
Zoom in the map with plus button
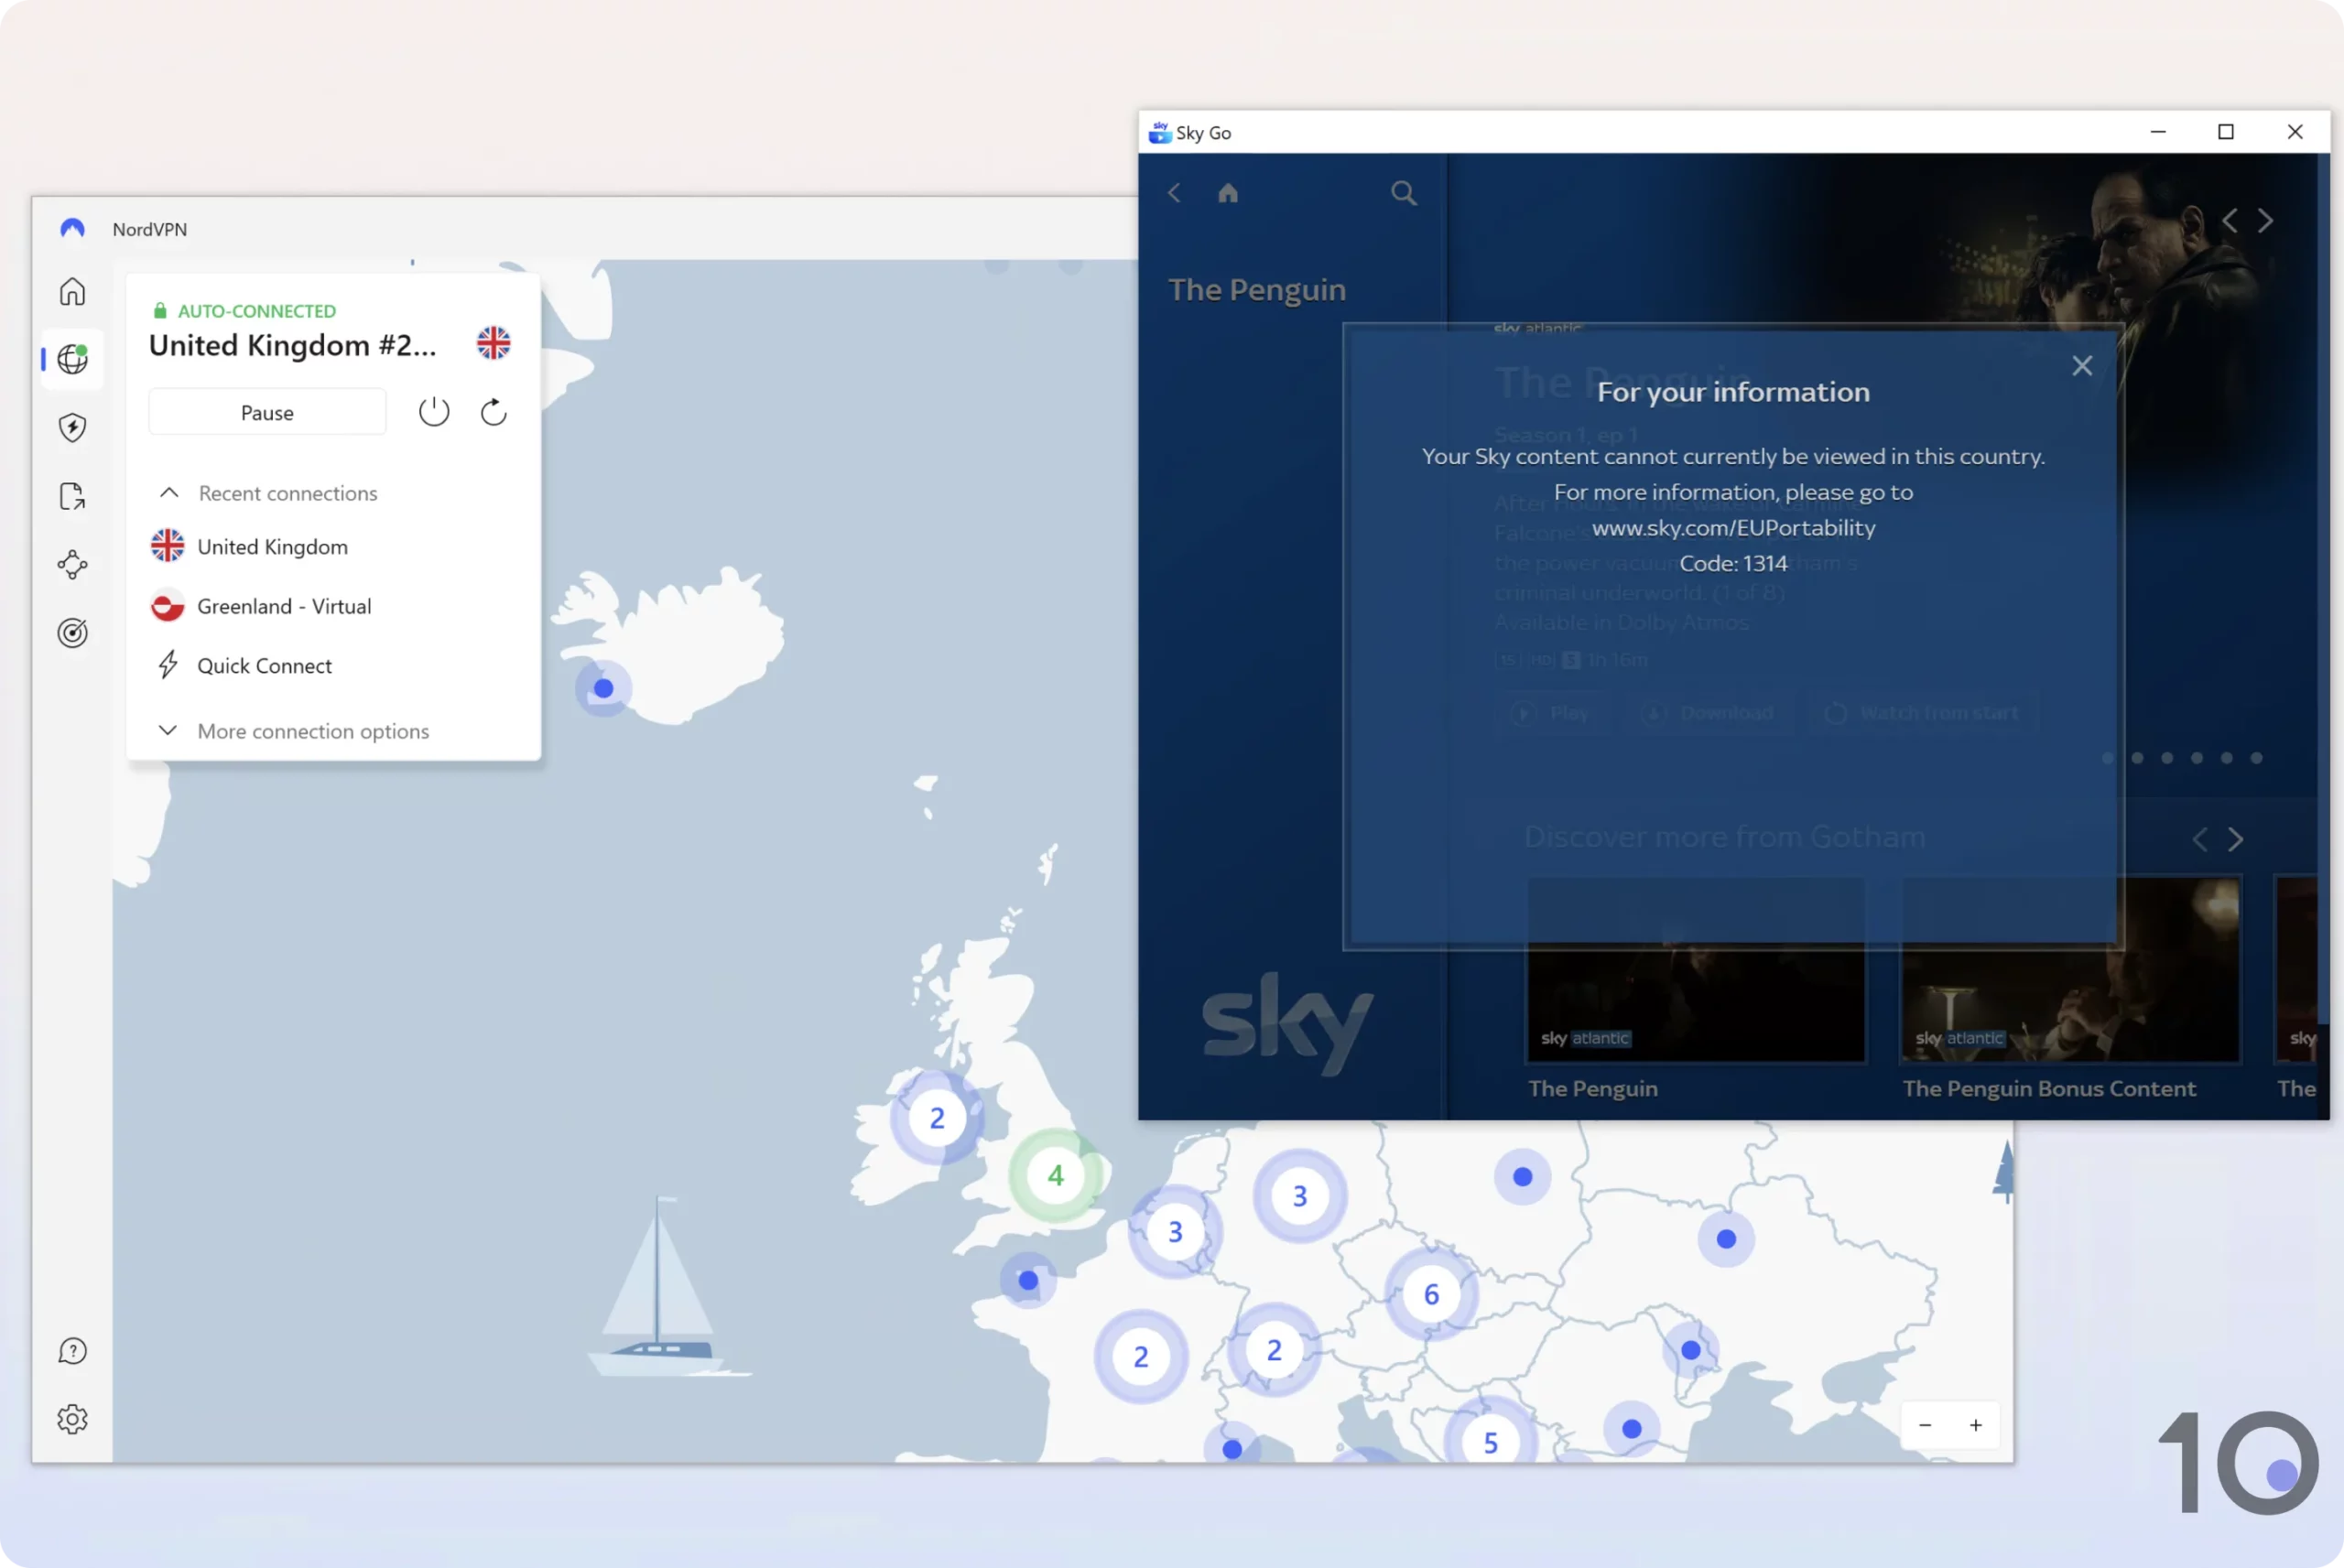(x=1977, y=1425)
